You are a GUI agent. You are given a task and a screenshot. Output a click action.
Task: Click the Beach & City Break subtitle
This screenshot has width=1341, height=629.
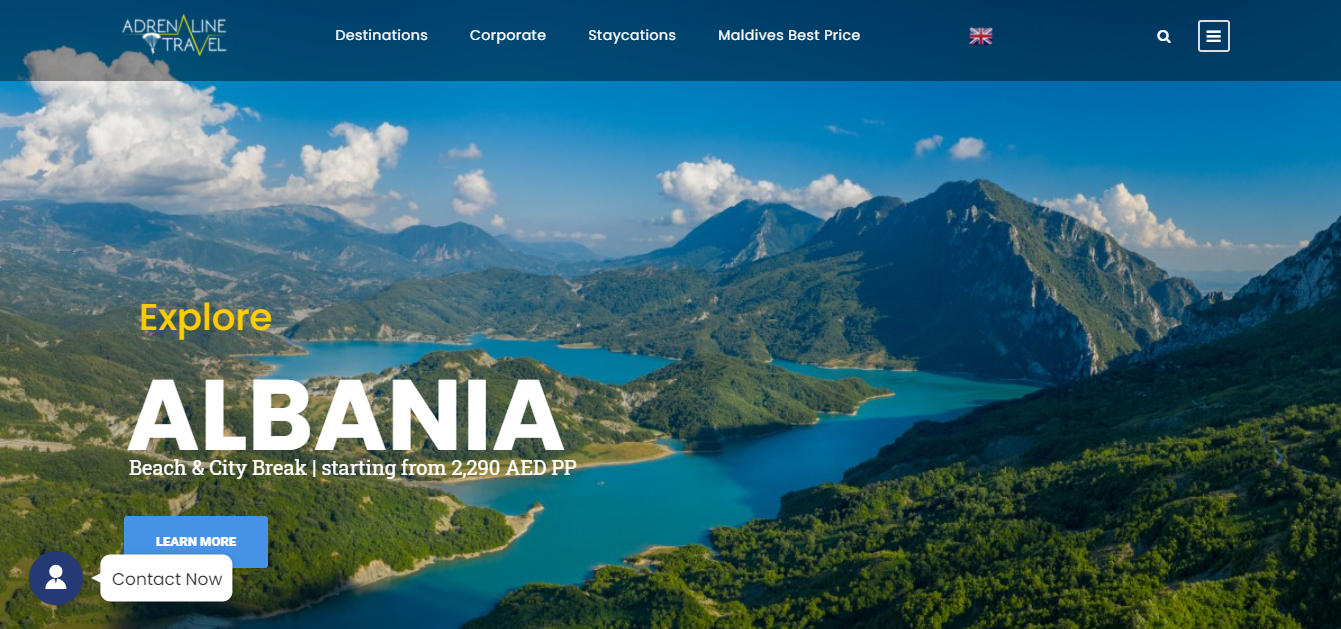(x=218, y=468)
